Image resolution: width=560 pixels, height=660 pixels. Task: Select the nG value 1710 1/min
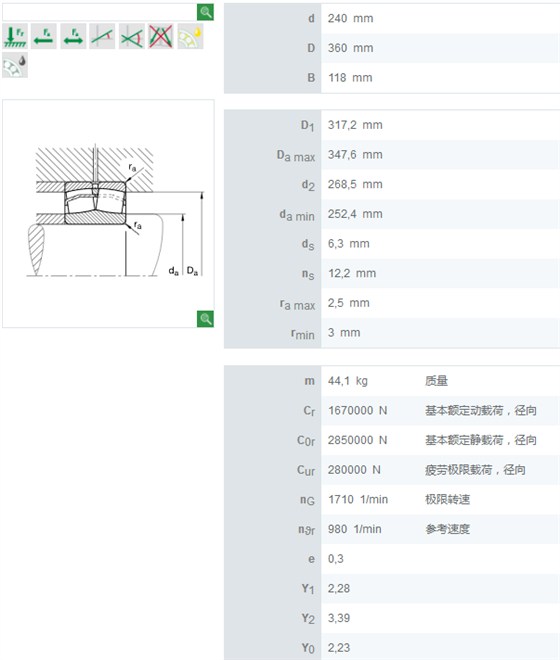click(358, 500)
